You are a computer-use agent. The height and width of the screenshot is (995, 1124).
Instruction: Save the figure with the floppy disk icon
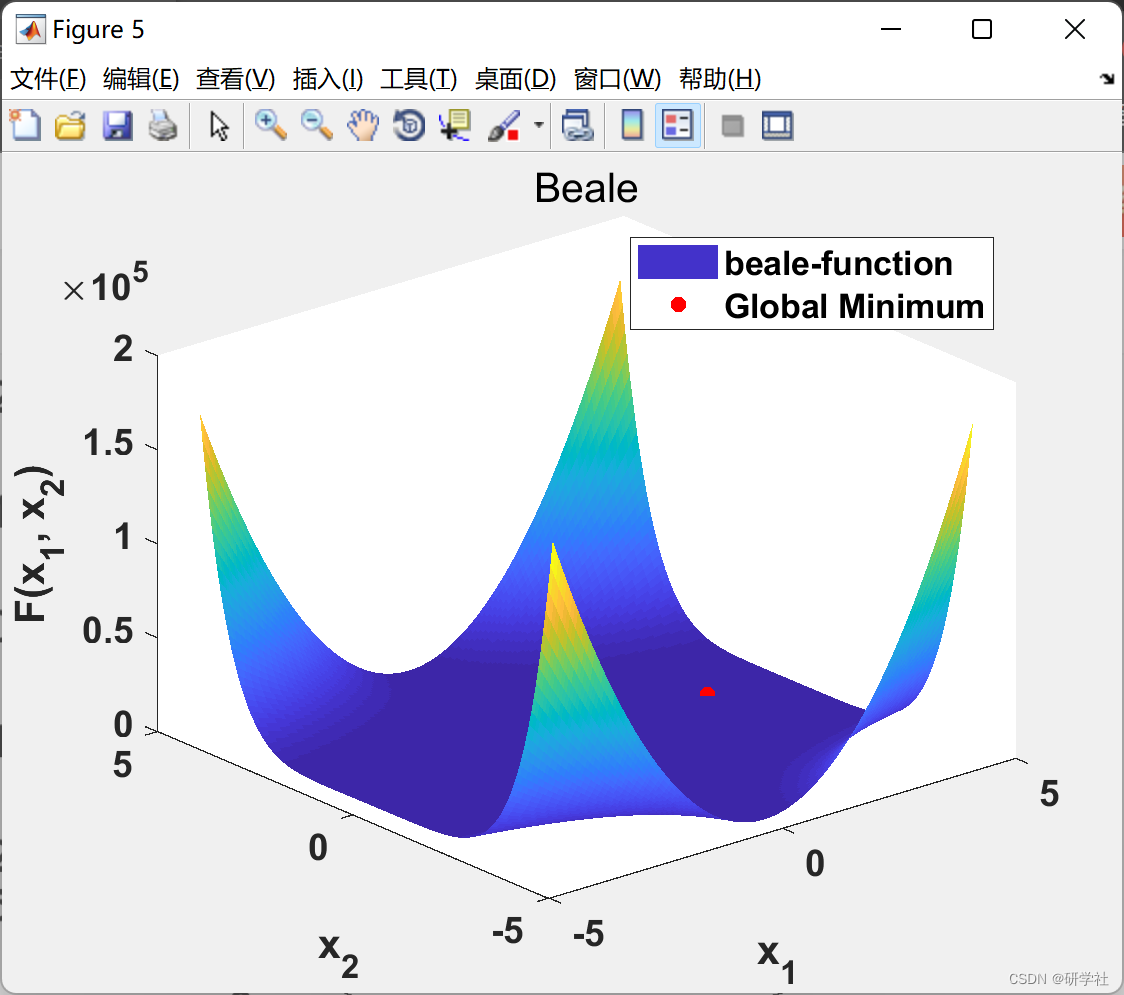coord(117,125)
